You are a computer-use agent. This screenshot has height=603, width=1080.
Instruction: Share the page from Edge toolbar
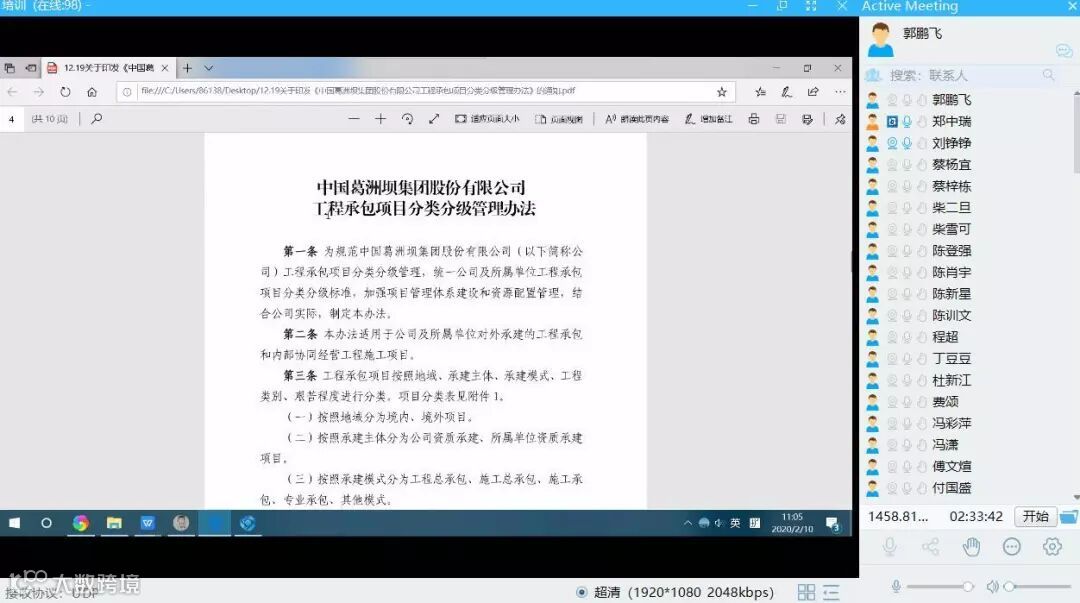[813, 92]
